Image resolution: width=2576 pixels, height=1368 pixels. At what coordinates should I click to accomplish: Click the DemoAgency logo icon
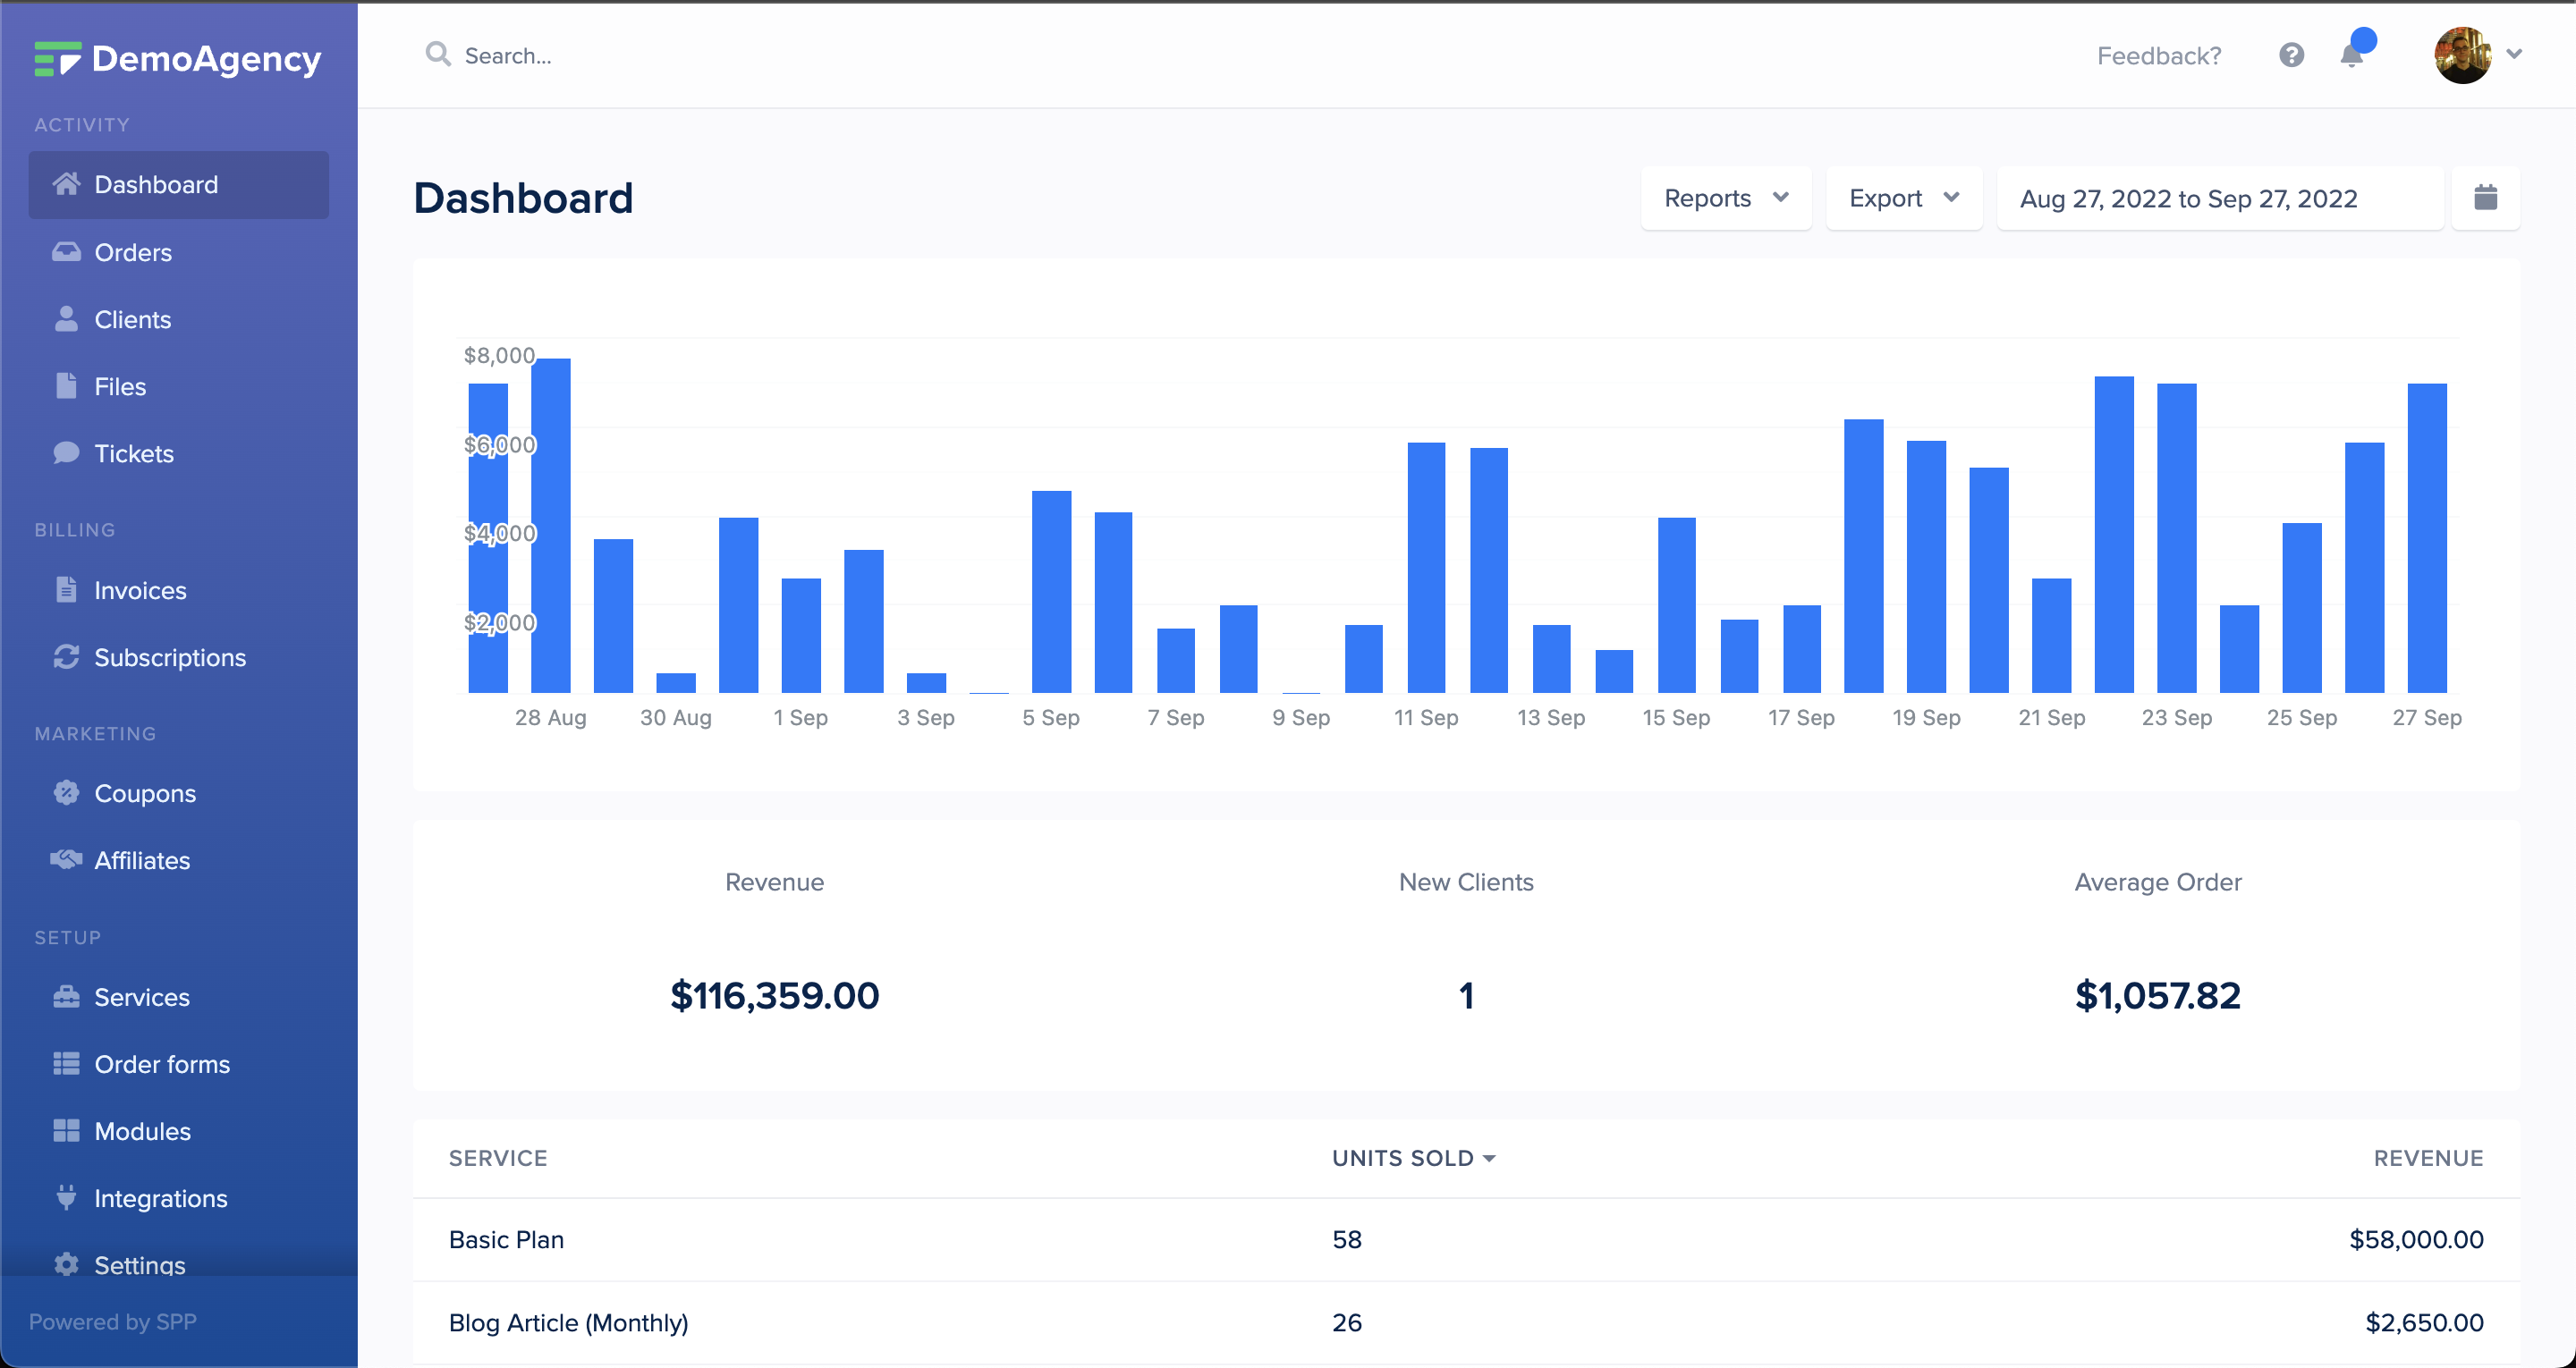coord(57,59)
